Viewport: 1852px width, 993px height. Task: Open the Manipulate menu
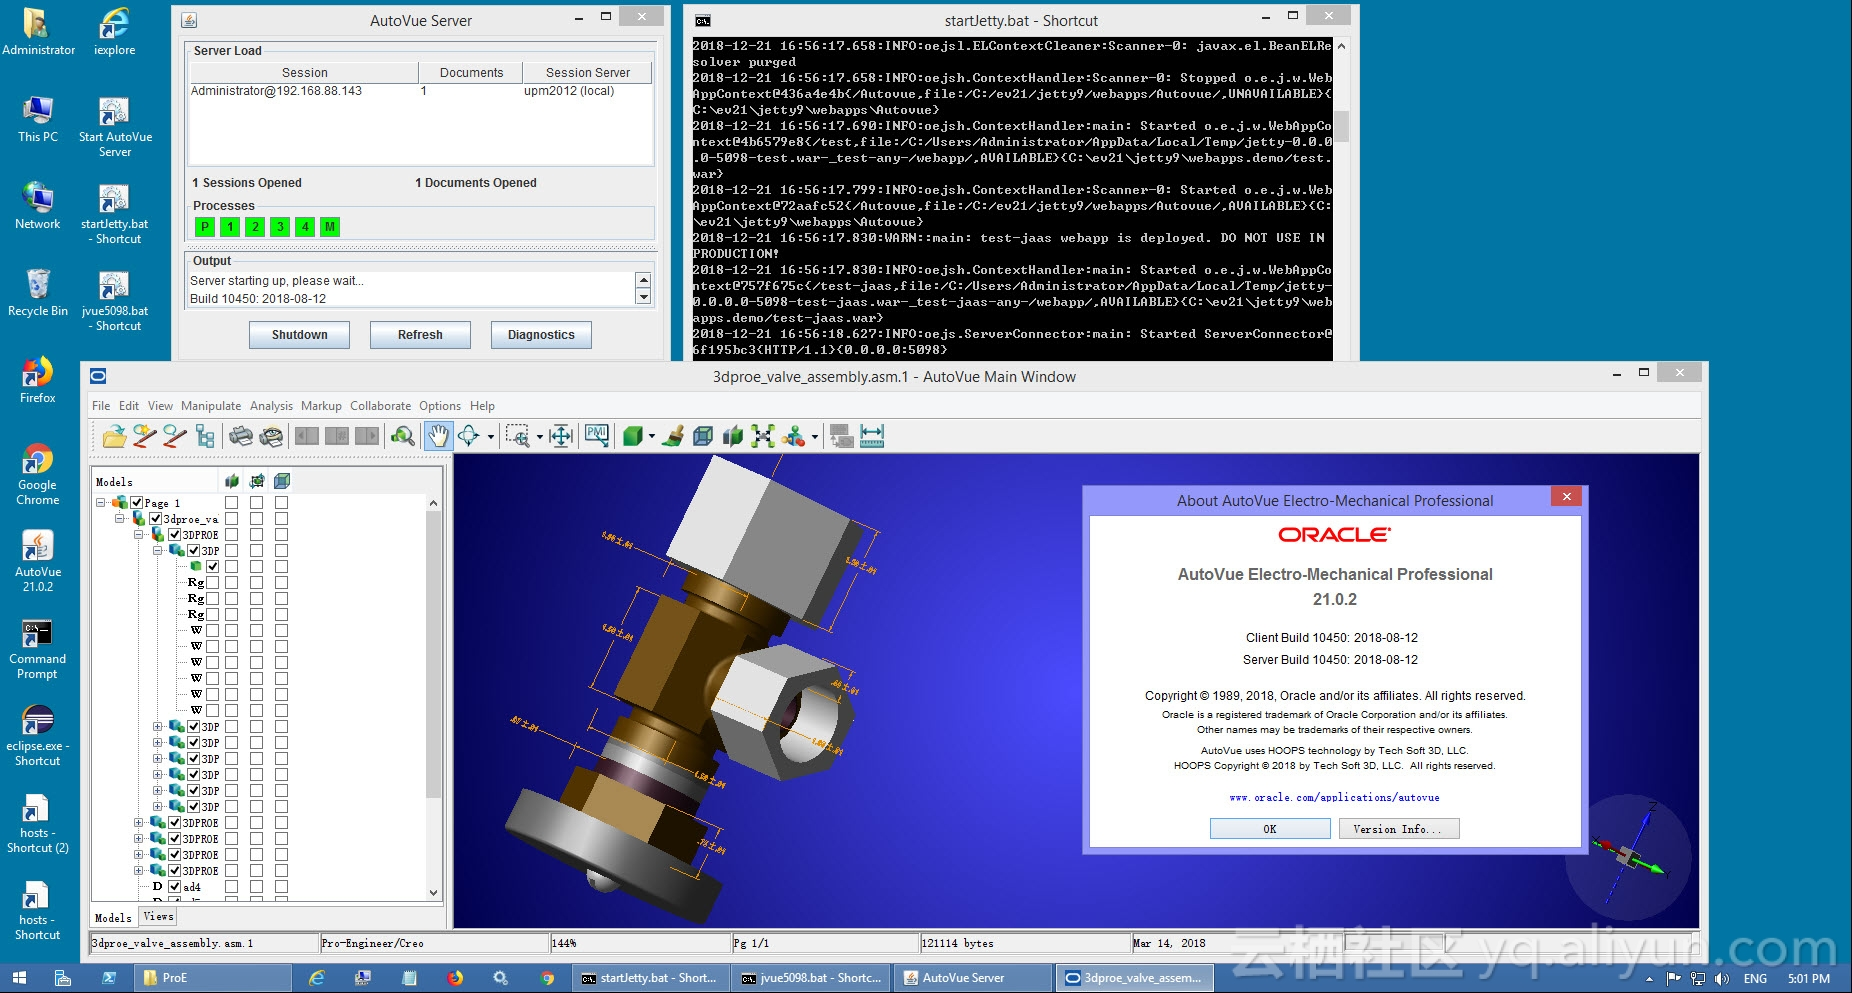click(x=211, y=406)
